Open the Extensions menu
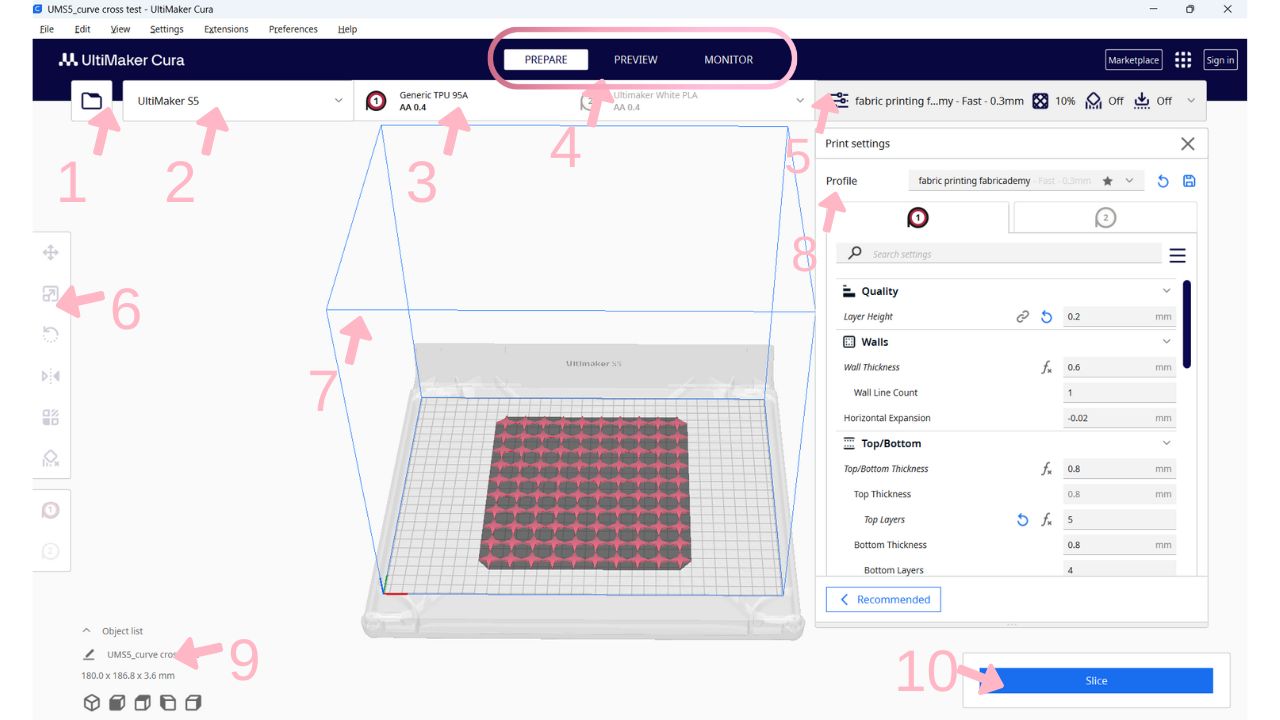Screen dimensions: 1280x720 tap(226, 29)
